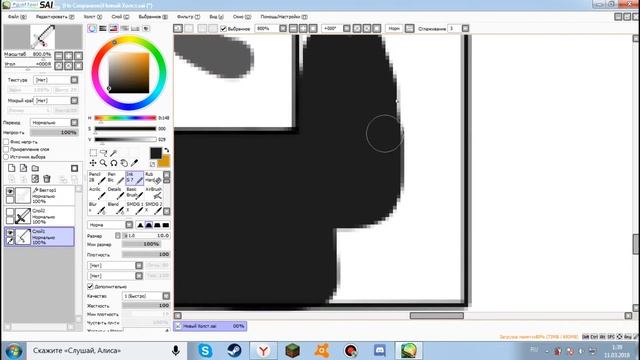640x360 pixels.
Task: Select the SMDG 2 tool
Action: point(153,207)
